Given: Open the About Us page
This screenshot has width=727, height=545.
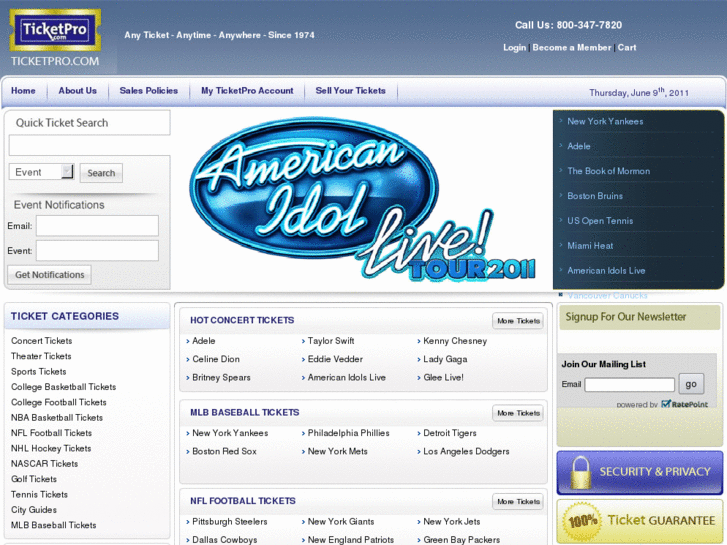Looking at the screenshot, I should pos(77,91).
